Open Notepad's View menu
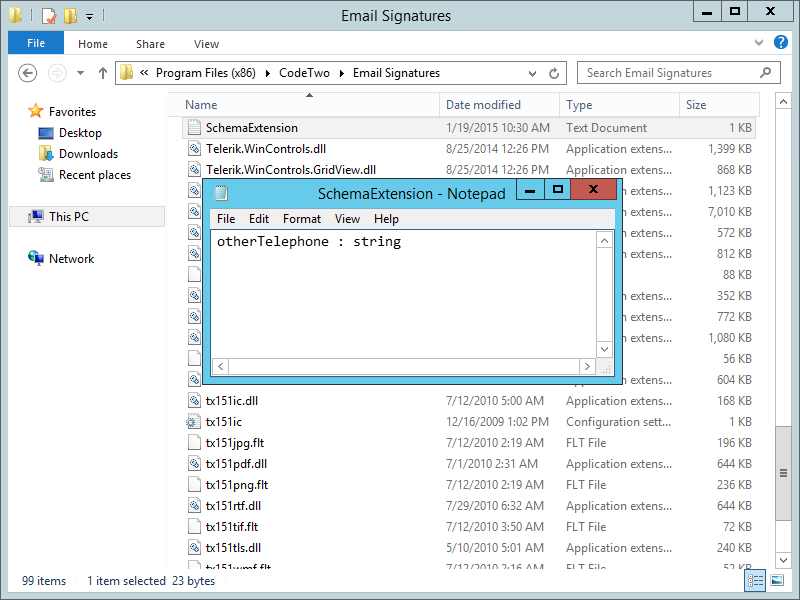Image resolution: width=800 pixels, height=600 pixels. coord(347,219)
